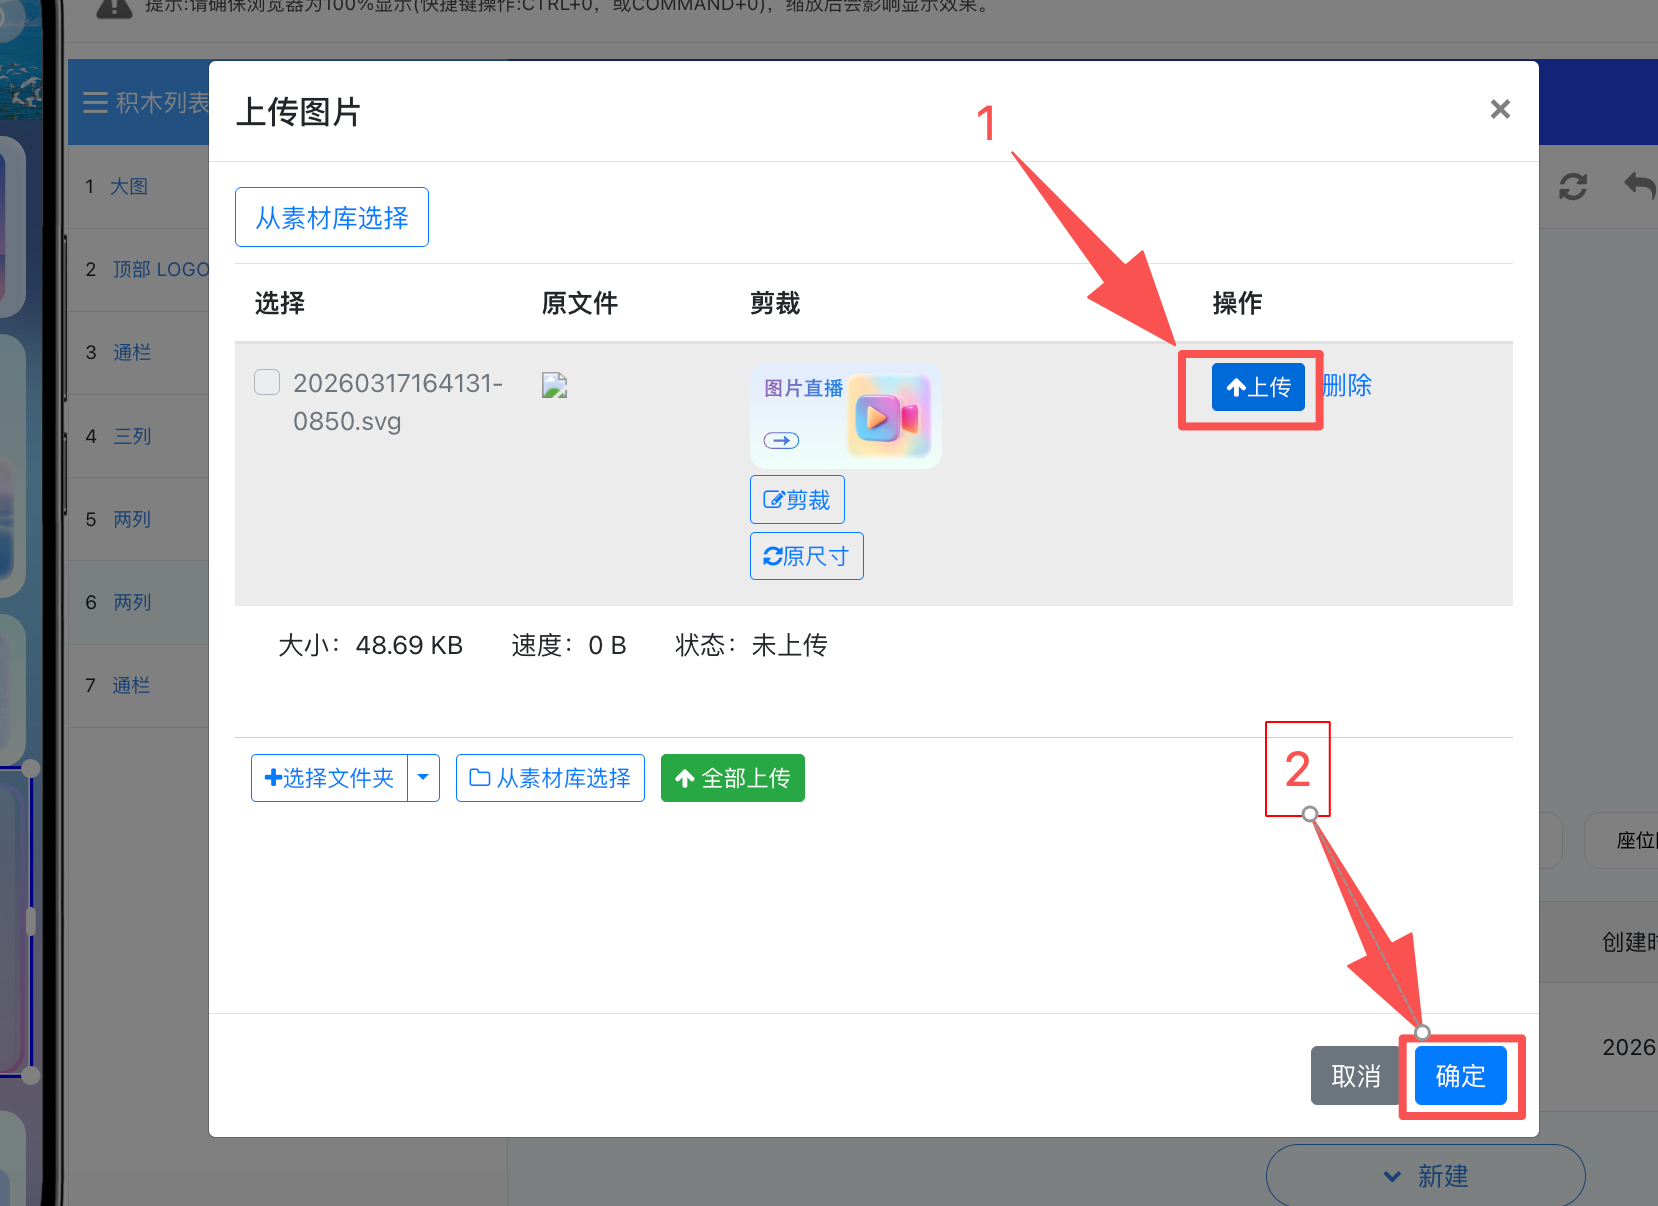
Task: Open the cropped 图片直播 preview thumbnail
Action: click(x=845, y=416)
